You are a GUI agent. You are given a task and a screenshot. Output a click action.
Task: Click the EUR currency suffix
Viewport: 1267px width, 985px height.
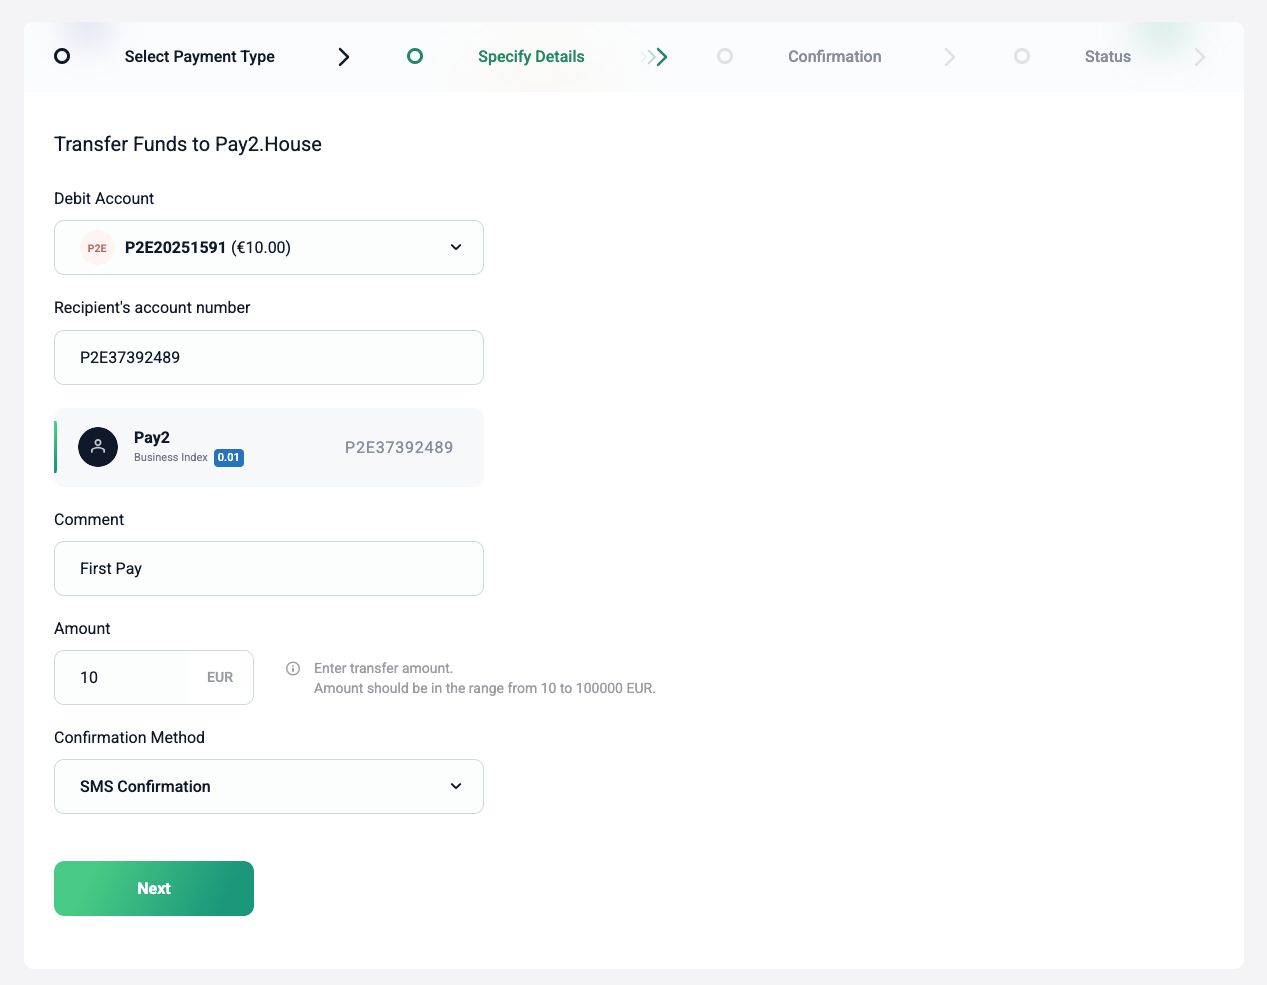click(x=220, y=678)
